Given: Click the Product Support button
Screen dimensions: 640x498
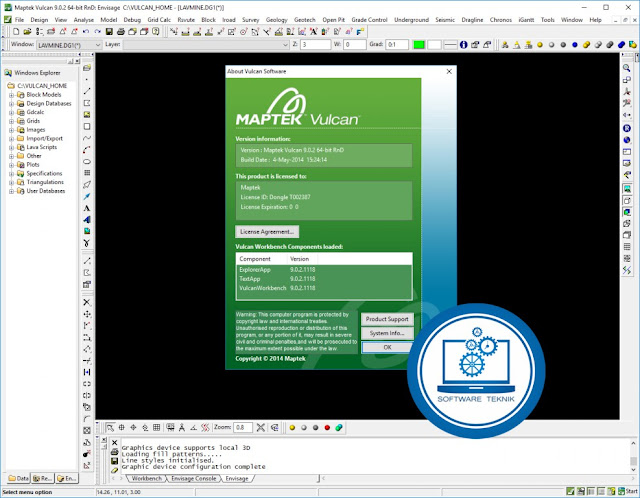Looking at the screenshot, I should (387, 319).
